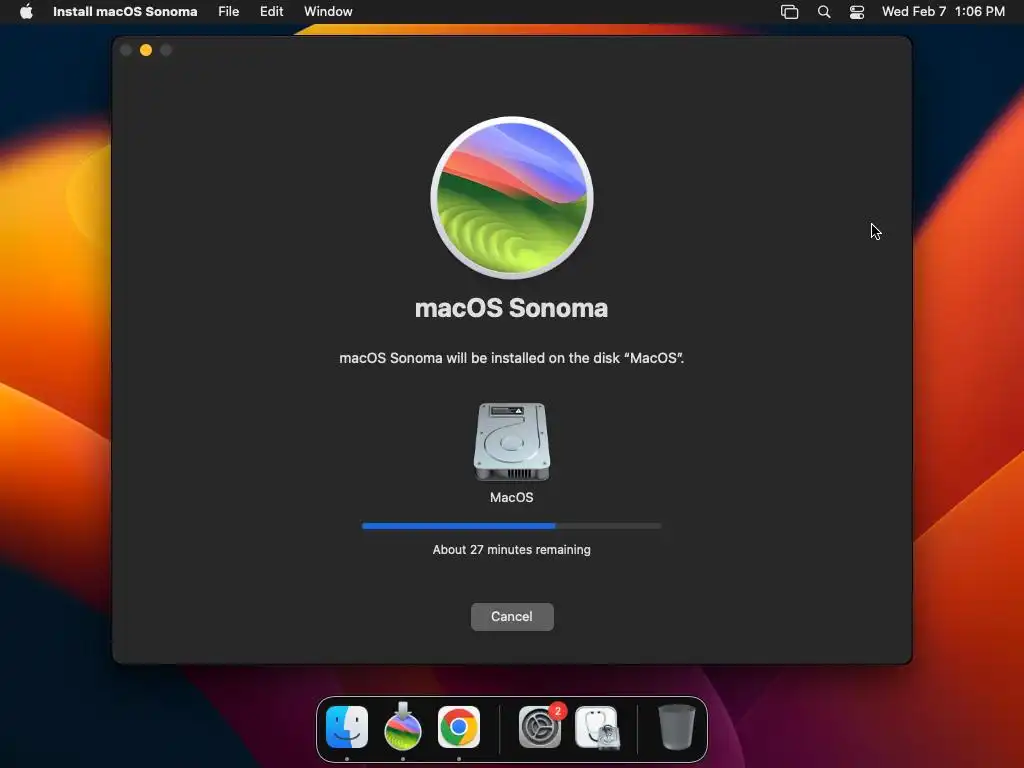Open Disk Utility from the Dock
The height and width of the screenshot is (768, 1024).
coord(597,727)
